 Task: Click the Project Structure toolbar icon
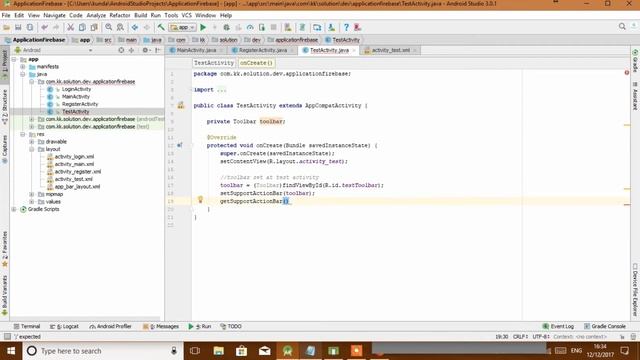(317, 27)
